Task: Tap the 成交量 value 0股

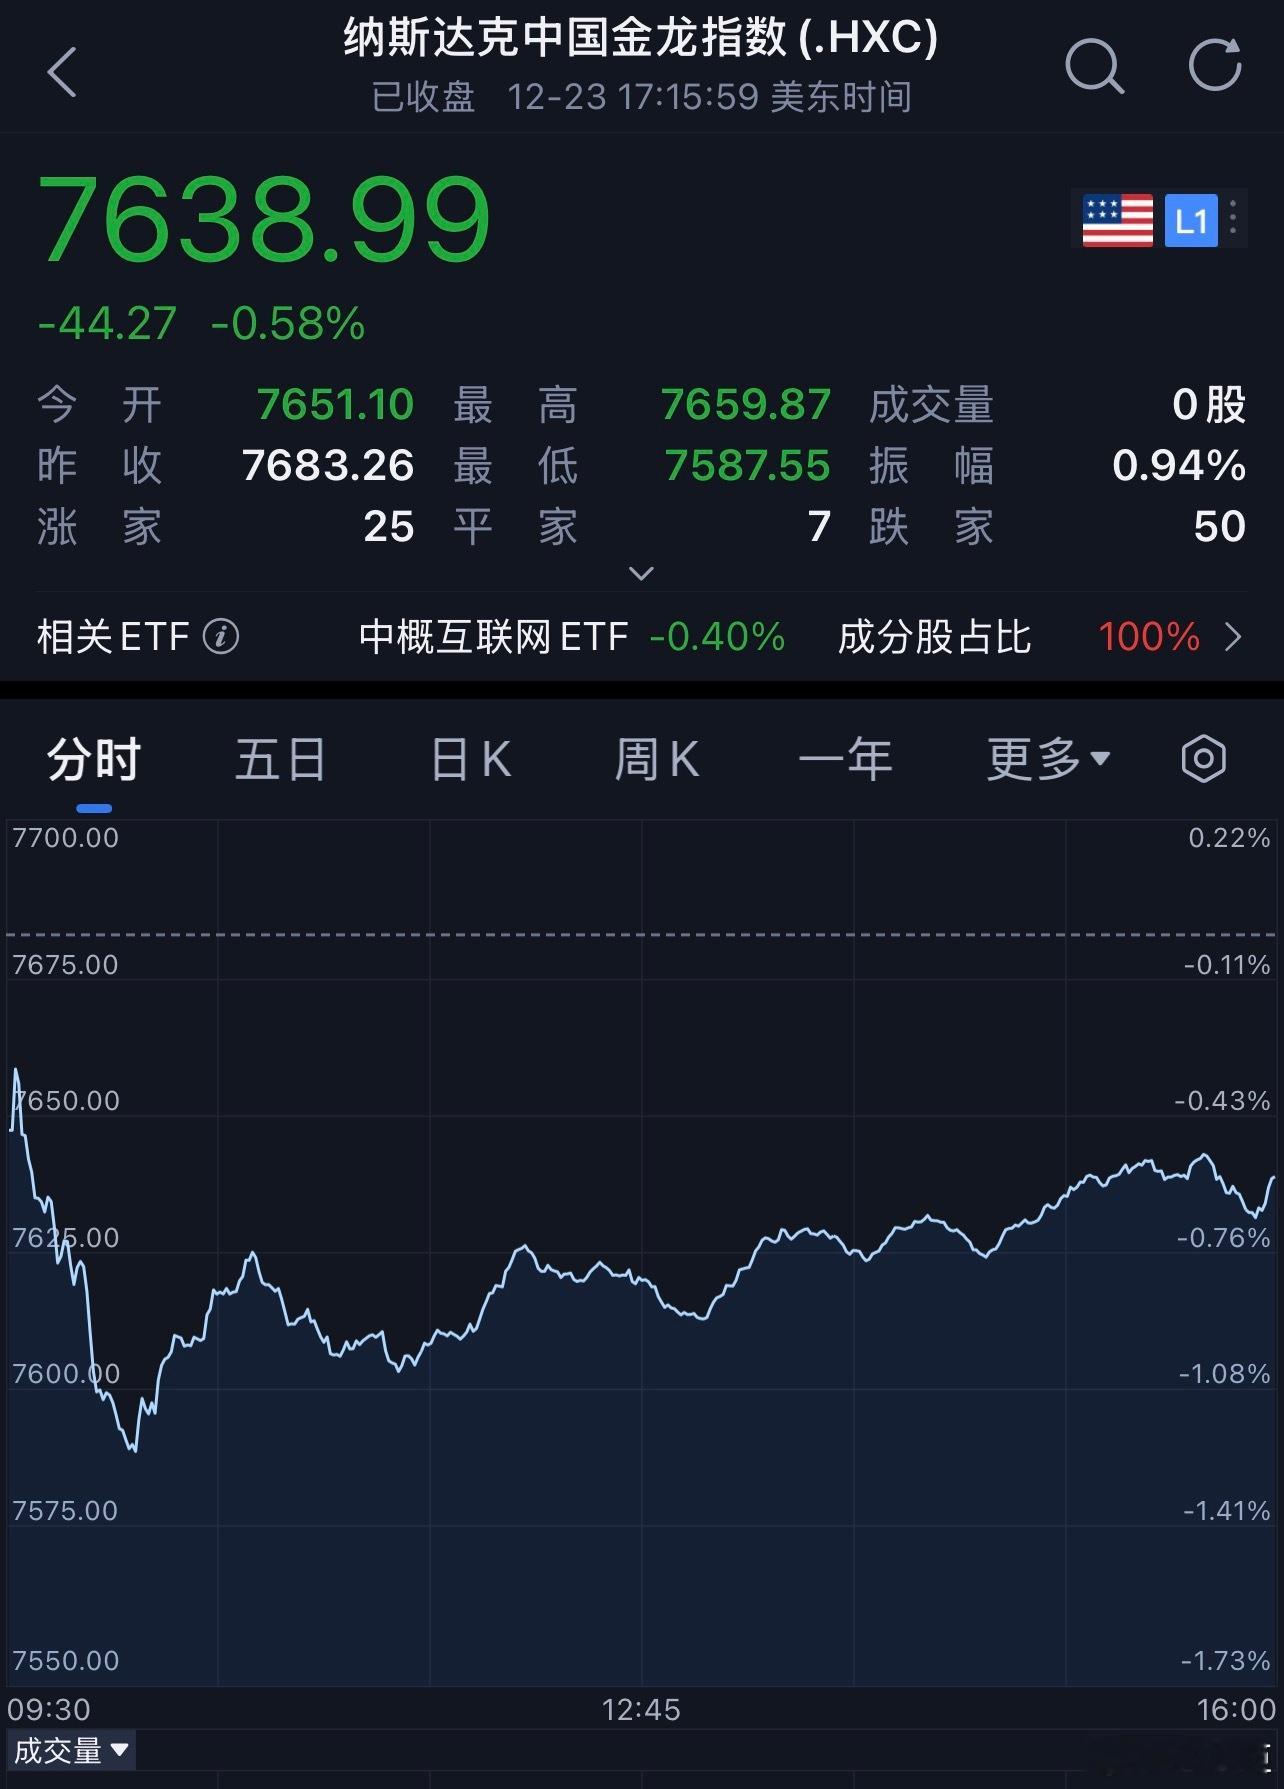Action: click(x=1209, y=405)
